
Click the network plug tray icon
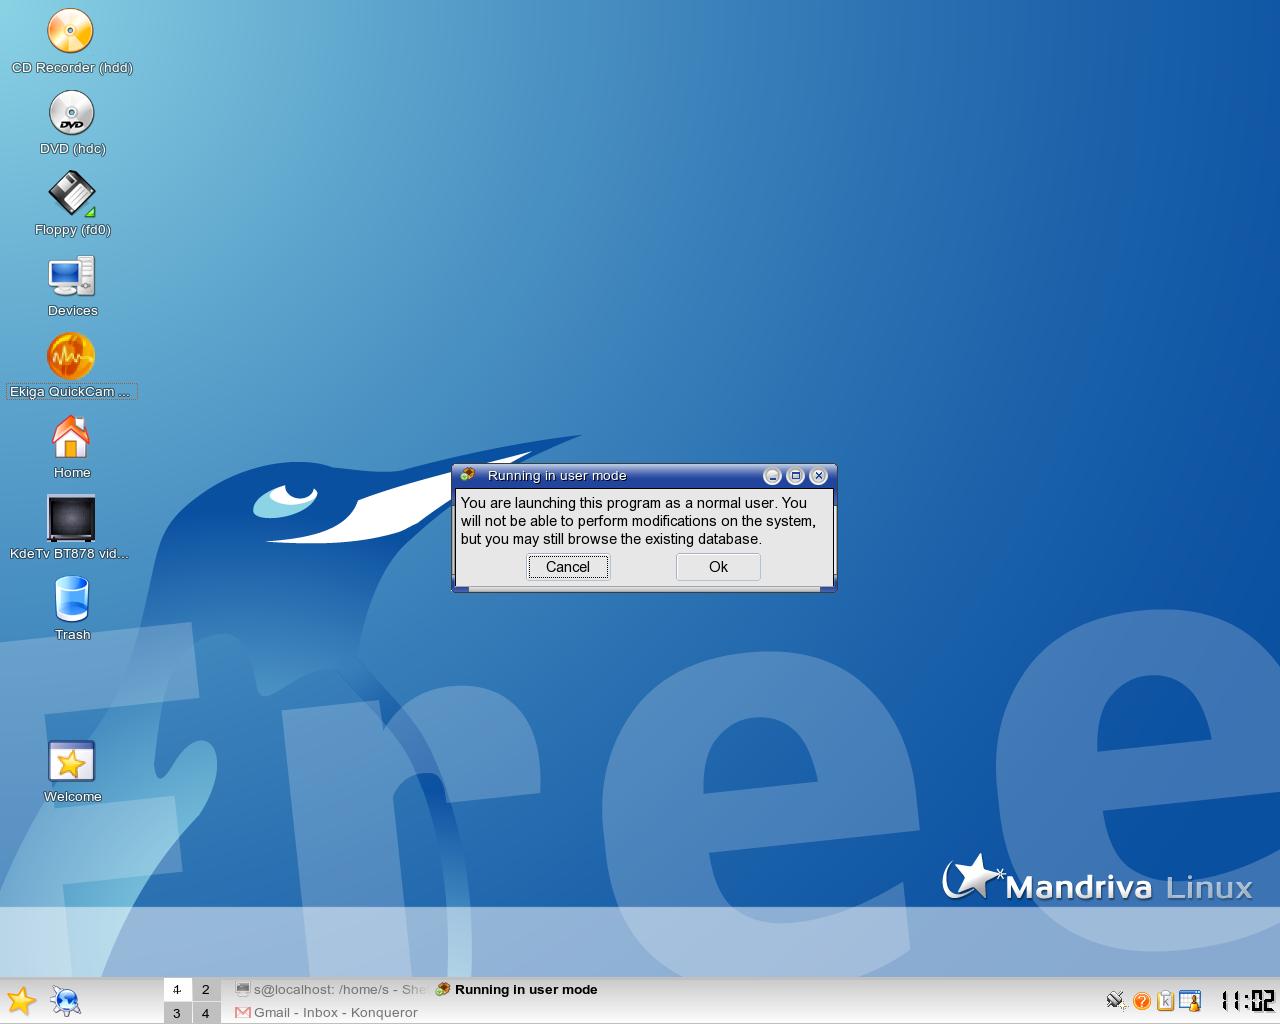1116,1000
